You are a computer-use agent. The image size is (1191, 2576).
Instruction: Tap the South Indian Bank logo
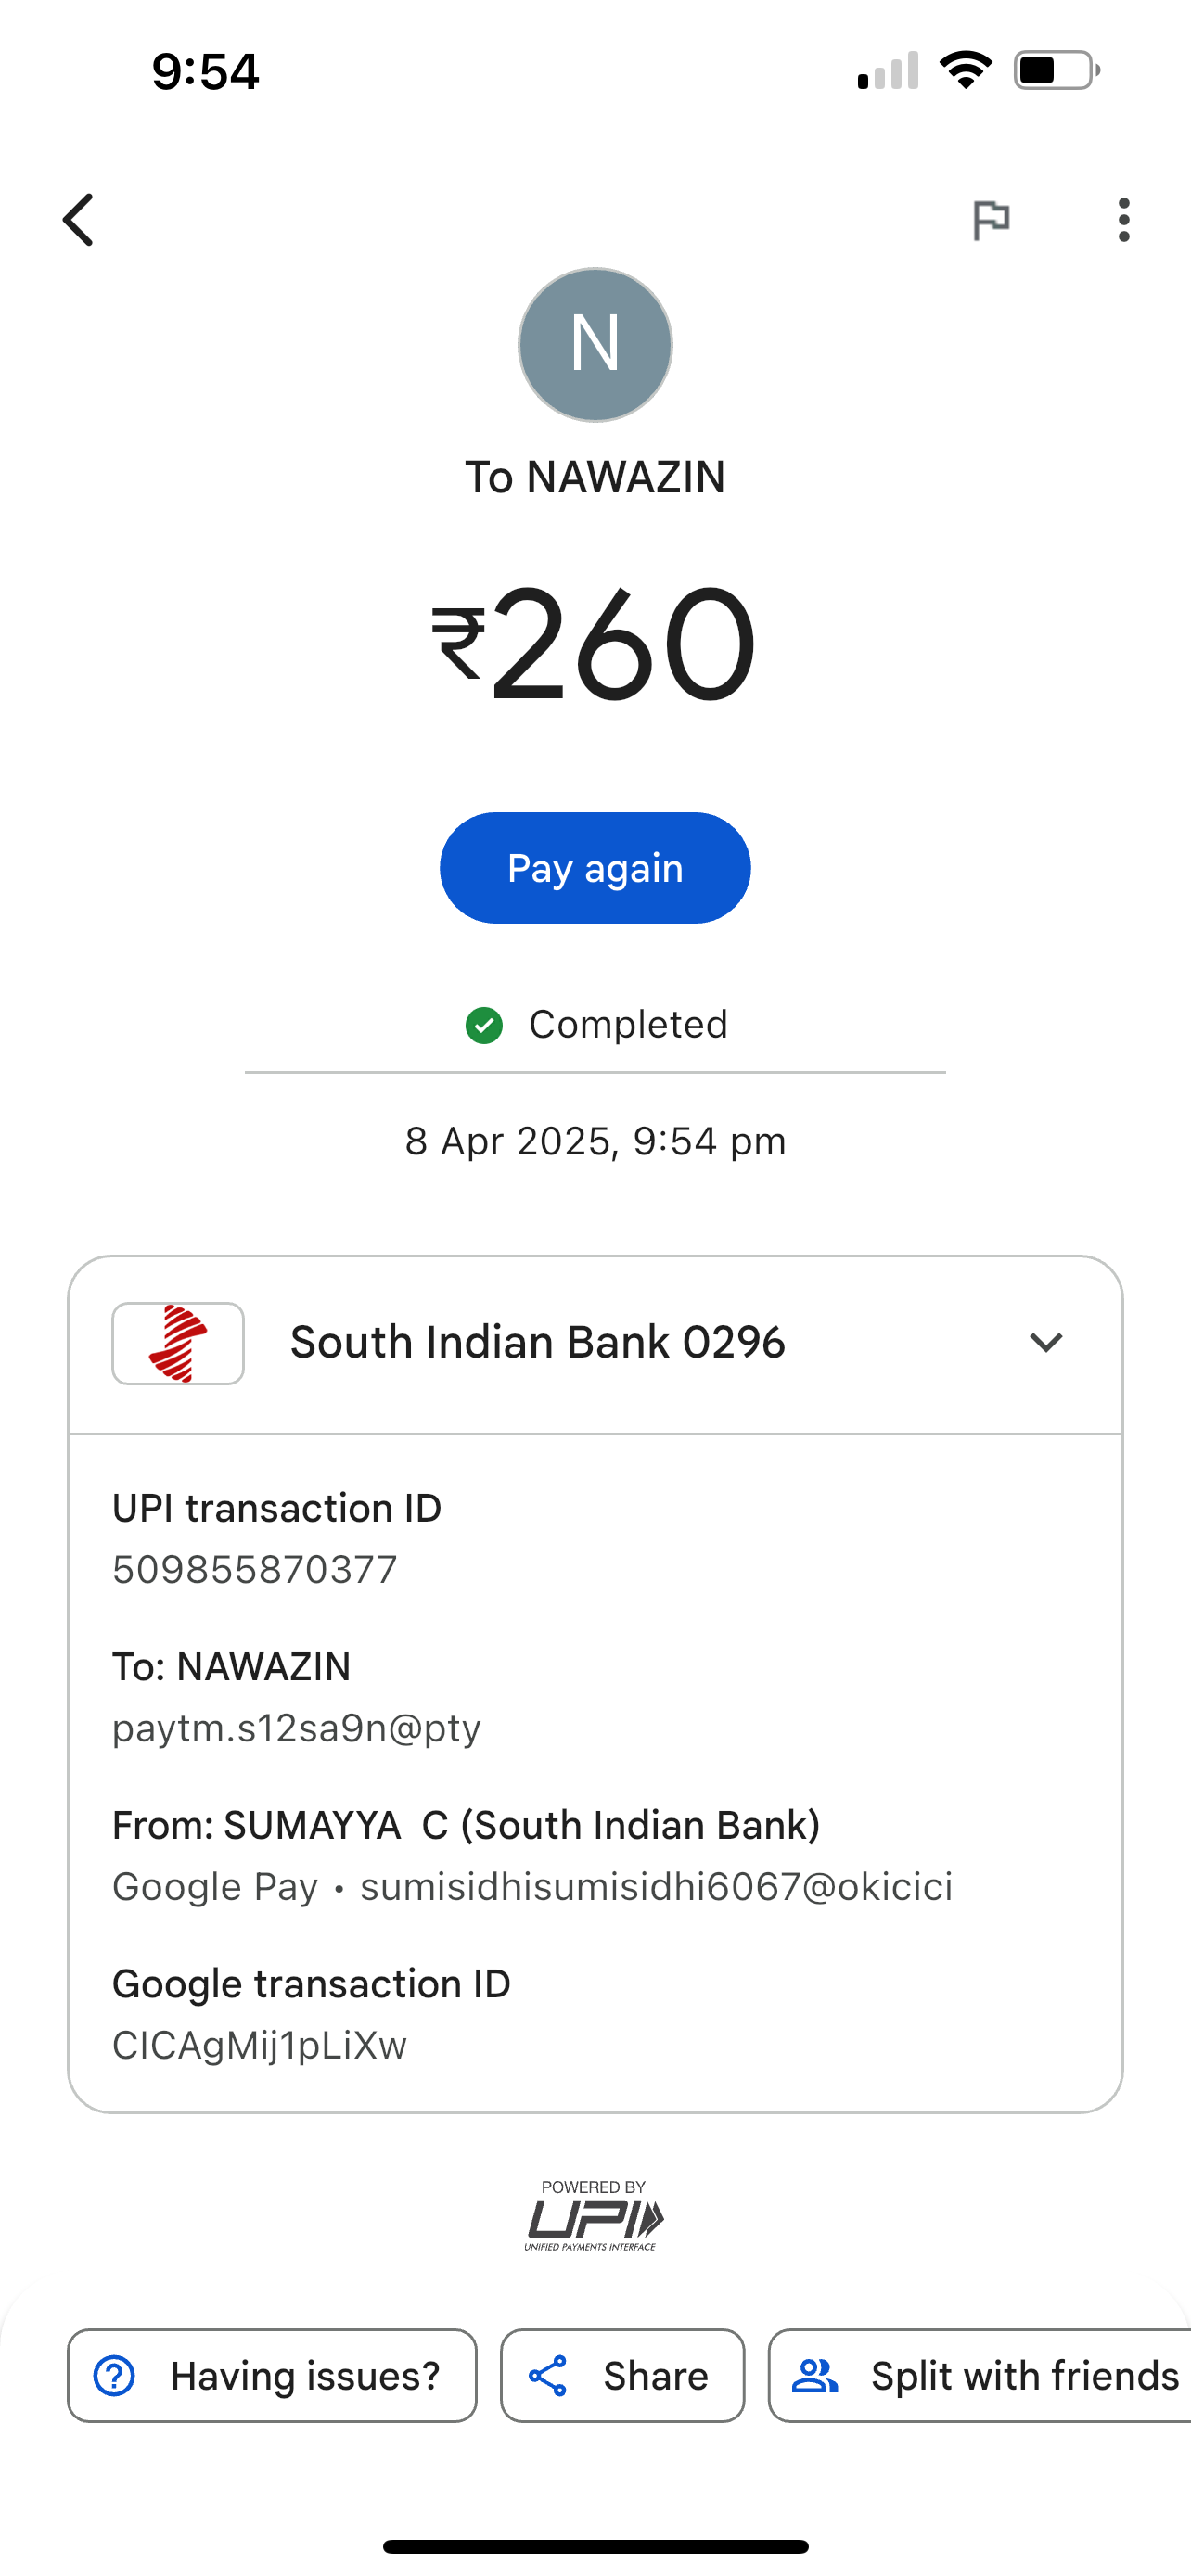point(178,1343)
